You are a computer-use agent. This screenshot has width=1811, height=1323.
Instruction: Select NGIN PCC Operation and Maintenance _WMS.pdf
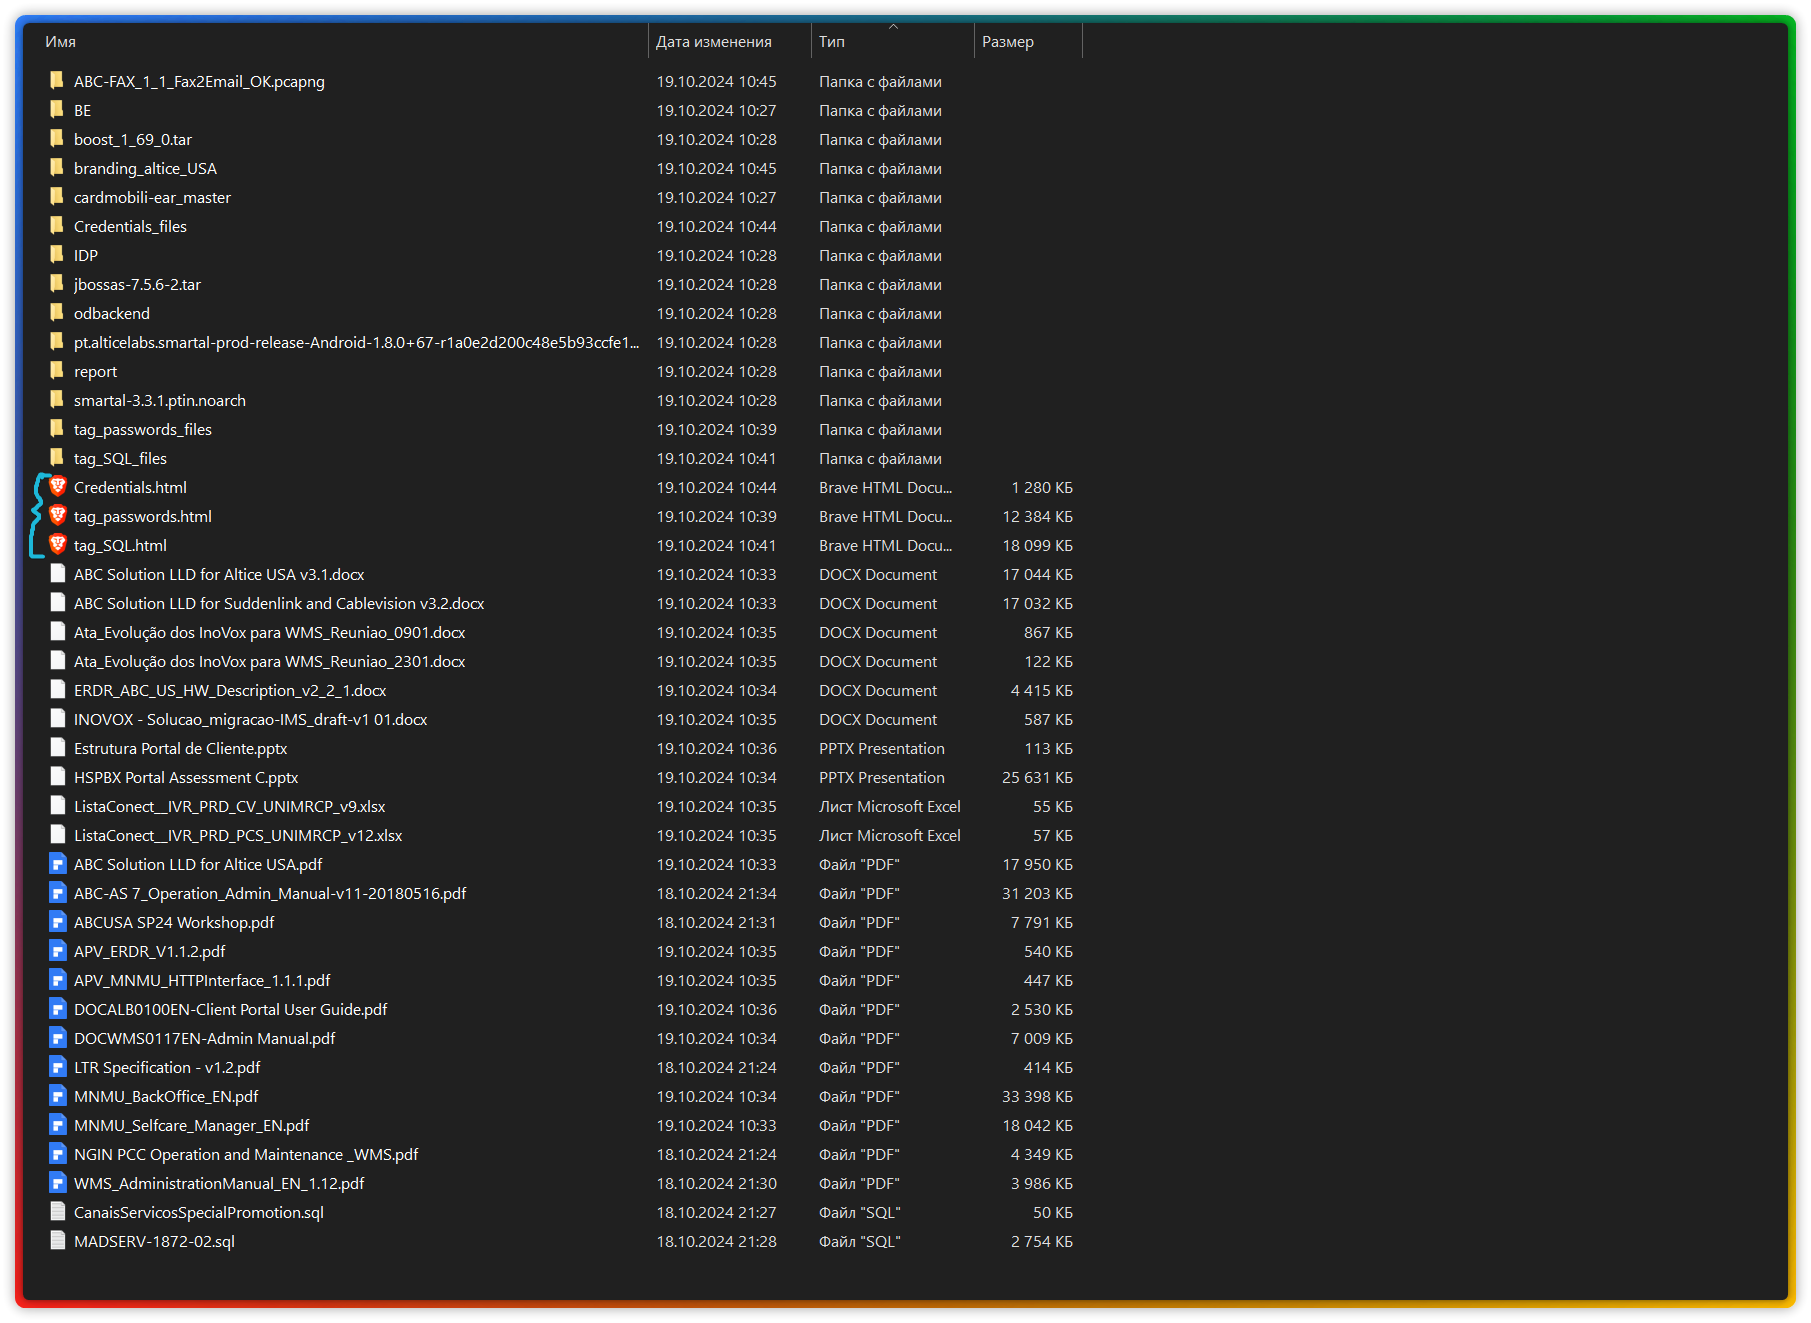[246, 1154]
